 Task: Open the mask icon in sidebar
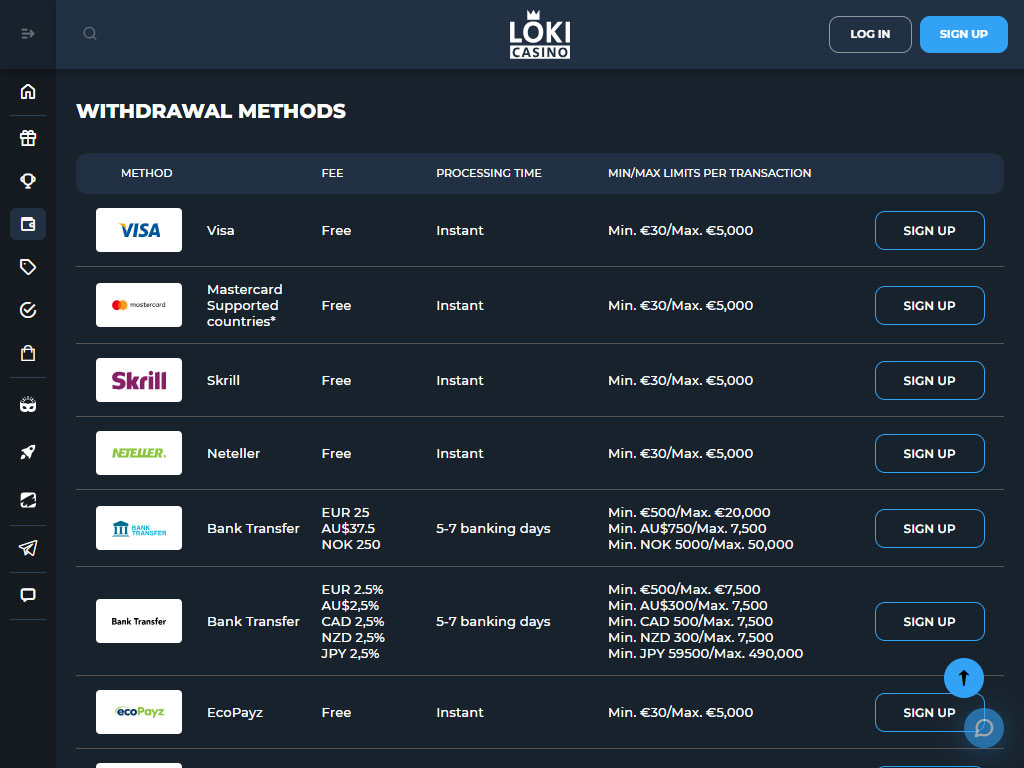click(x=28, y=405)
